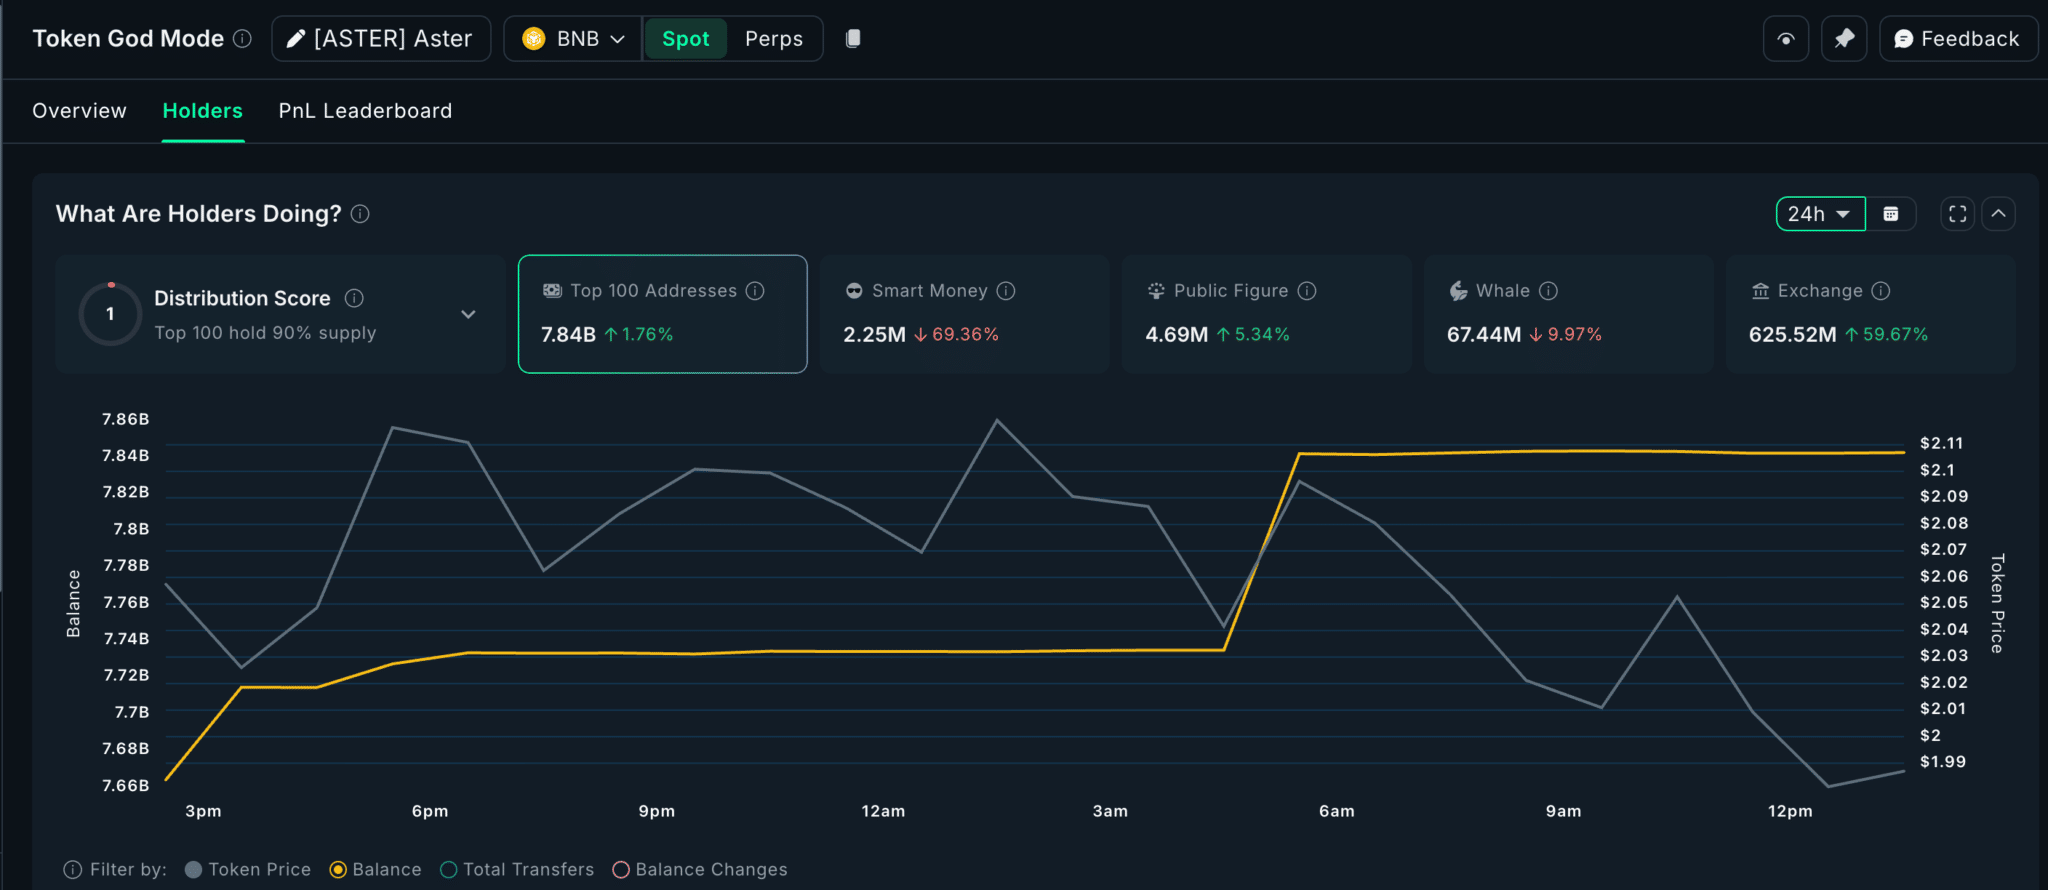Switch to Perps trading mode
Screen dimensions: 2048x890
click(773, 39)
